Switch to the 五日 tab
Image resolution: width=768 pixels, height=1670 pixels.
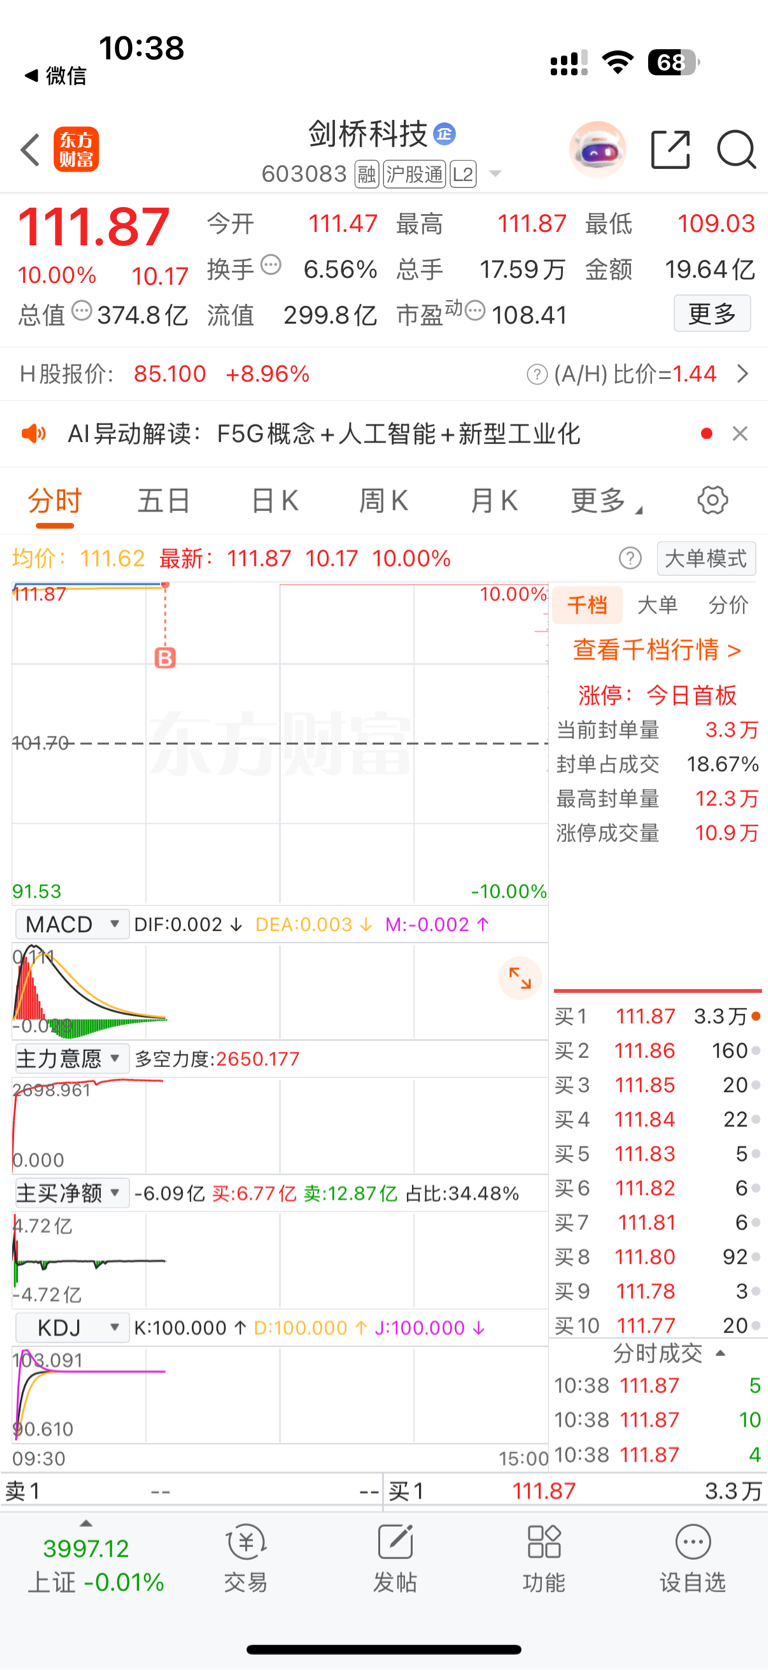[164, 500]
